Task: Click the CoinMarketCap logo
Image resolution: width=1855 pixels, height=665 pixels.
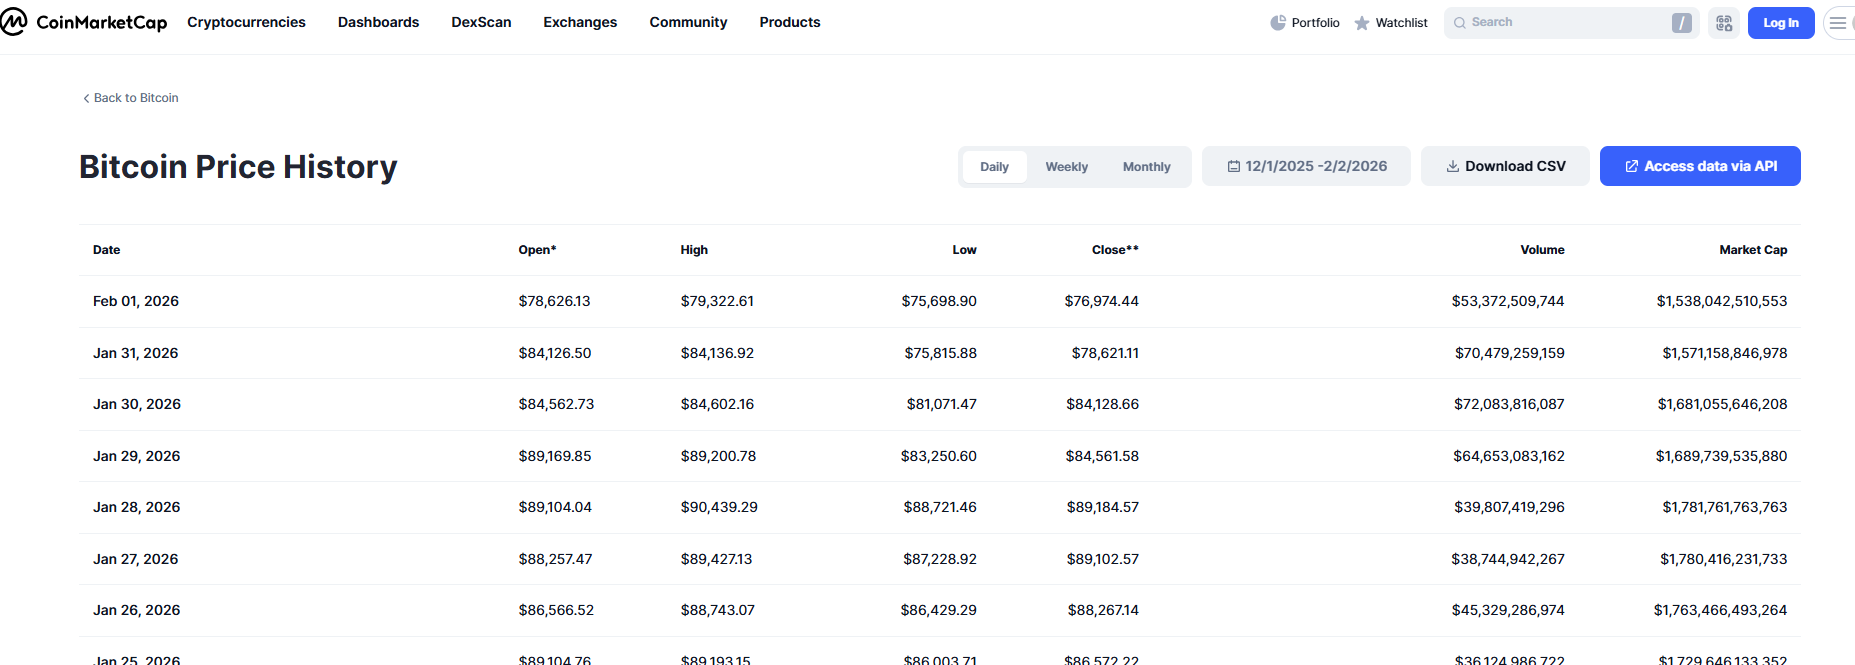Action: click(84, 22)
